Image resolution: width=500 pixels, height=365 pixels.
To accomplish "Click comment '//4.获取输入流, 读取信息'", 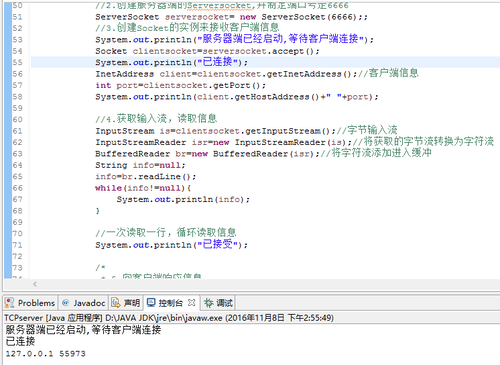I will point(156,118).
